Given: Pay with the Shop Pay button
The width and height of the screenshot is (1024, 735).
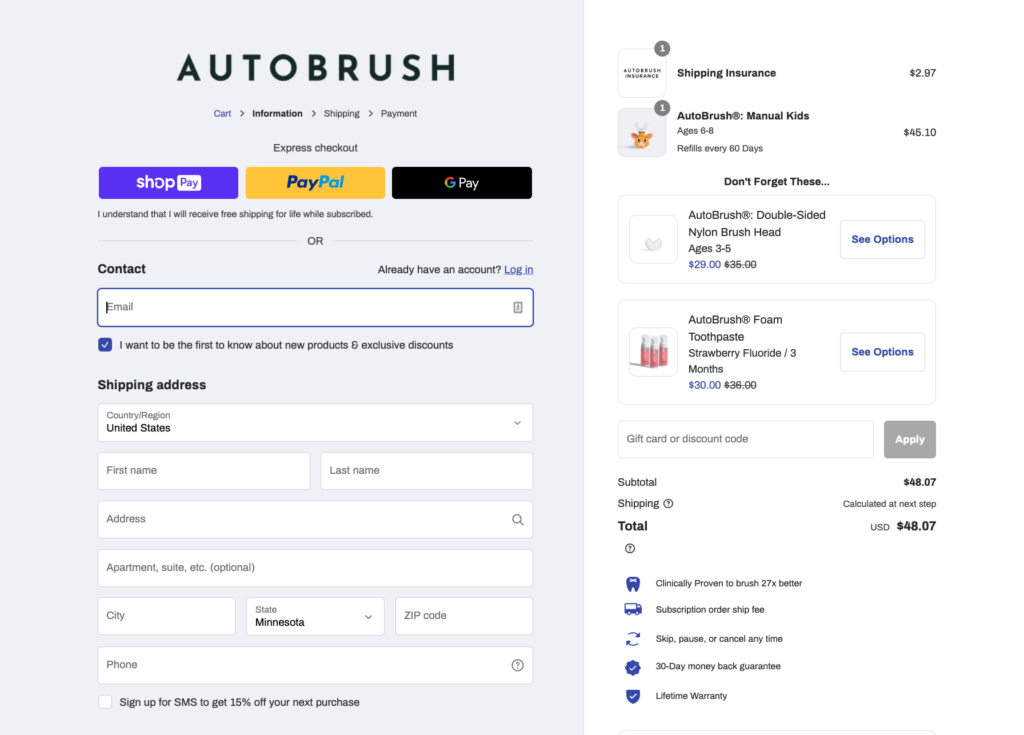Looking at the screenshot, I should coord(168,183).
